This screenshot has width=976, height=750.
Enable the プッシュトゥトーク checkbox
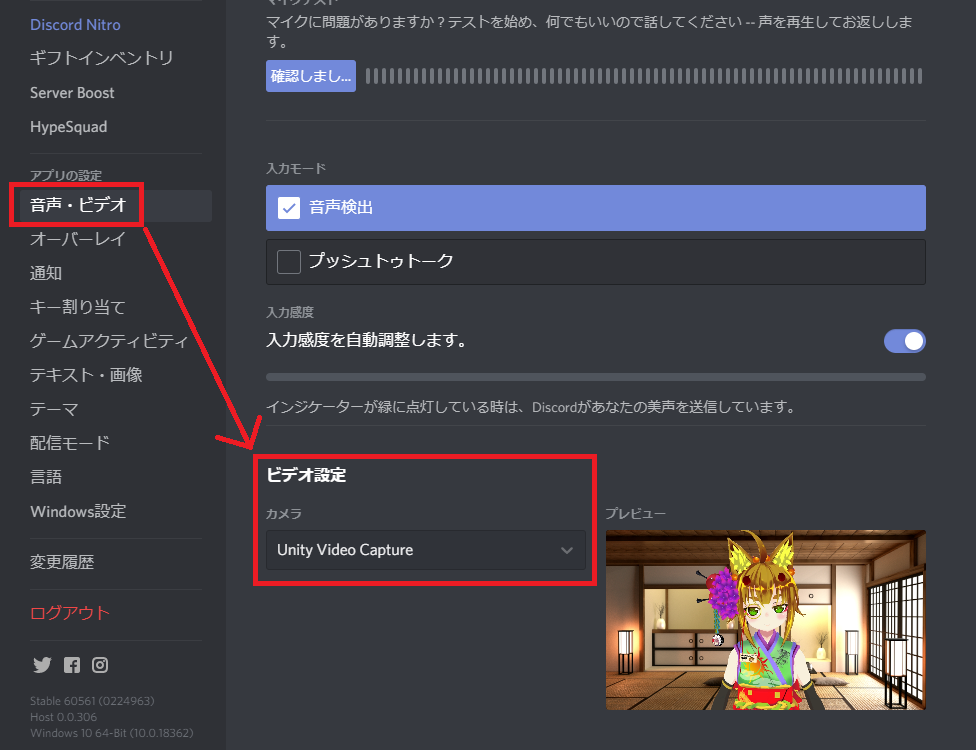pos(289,262)
